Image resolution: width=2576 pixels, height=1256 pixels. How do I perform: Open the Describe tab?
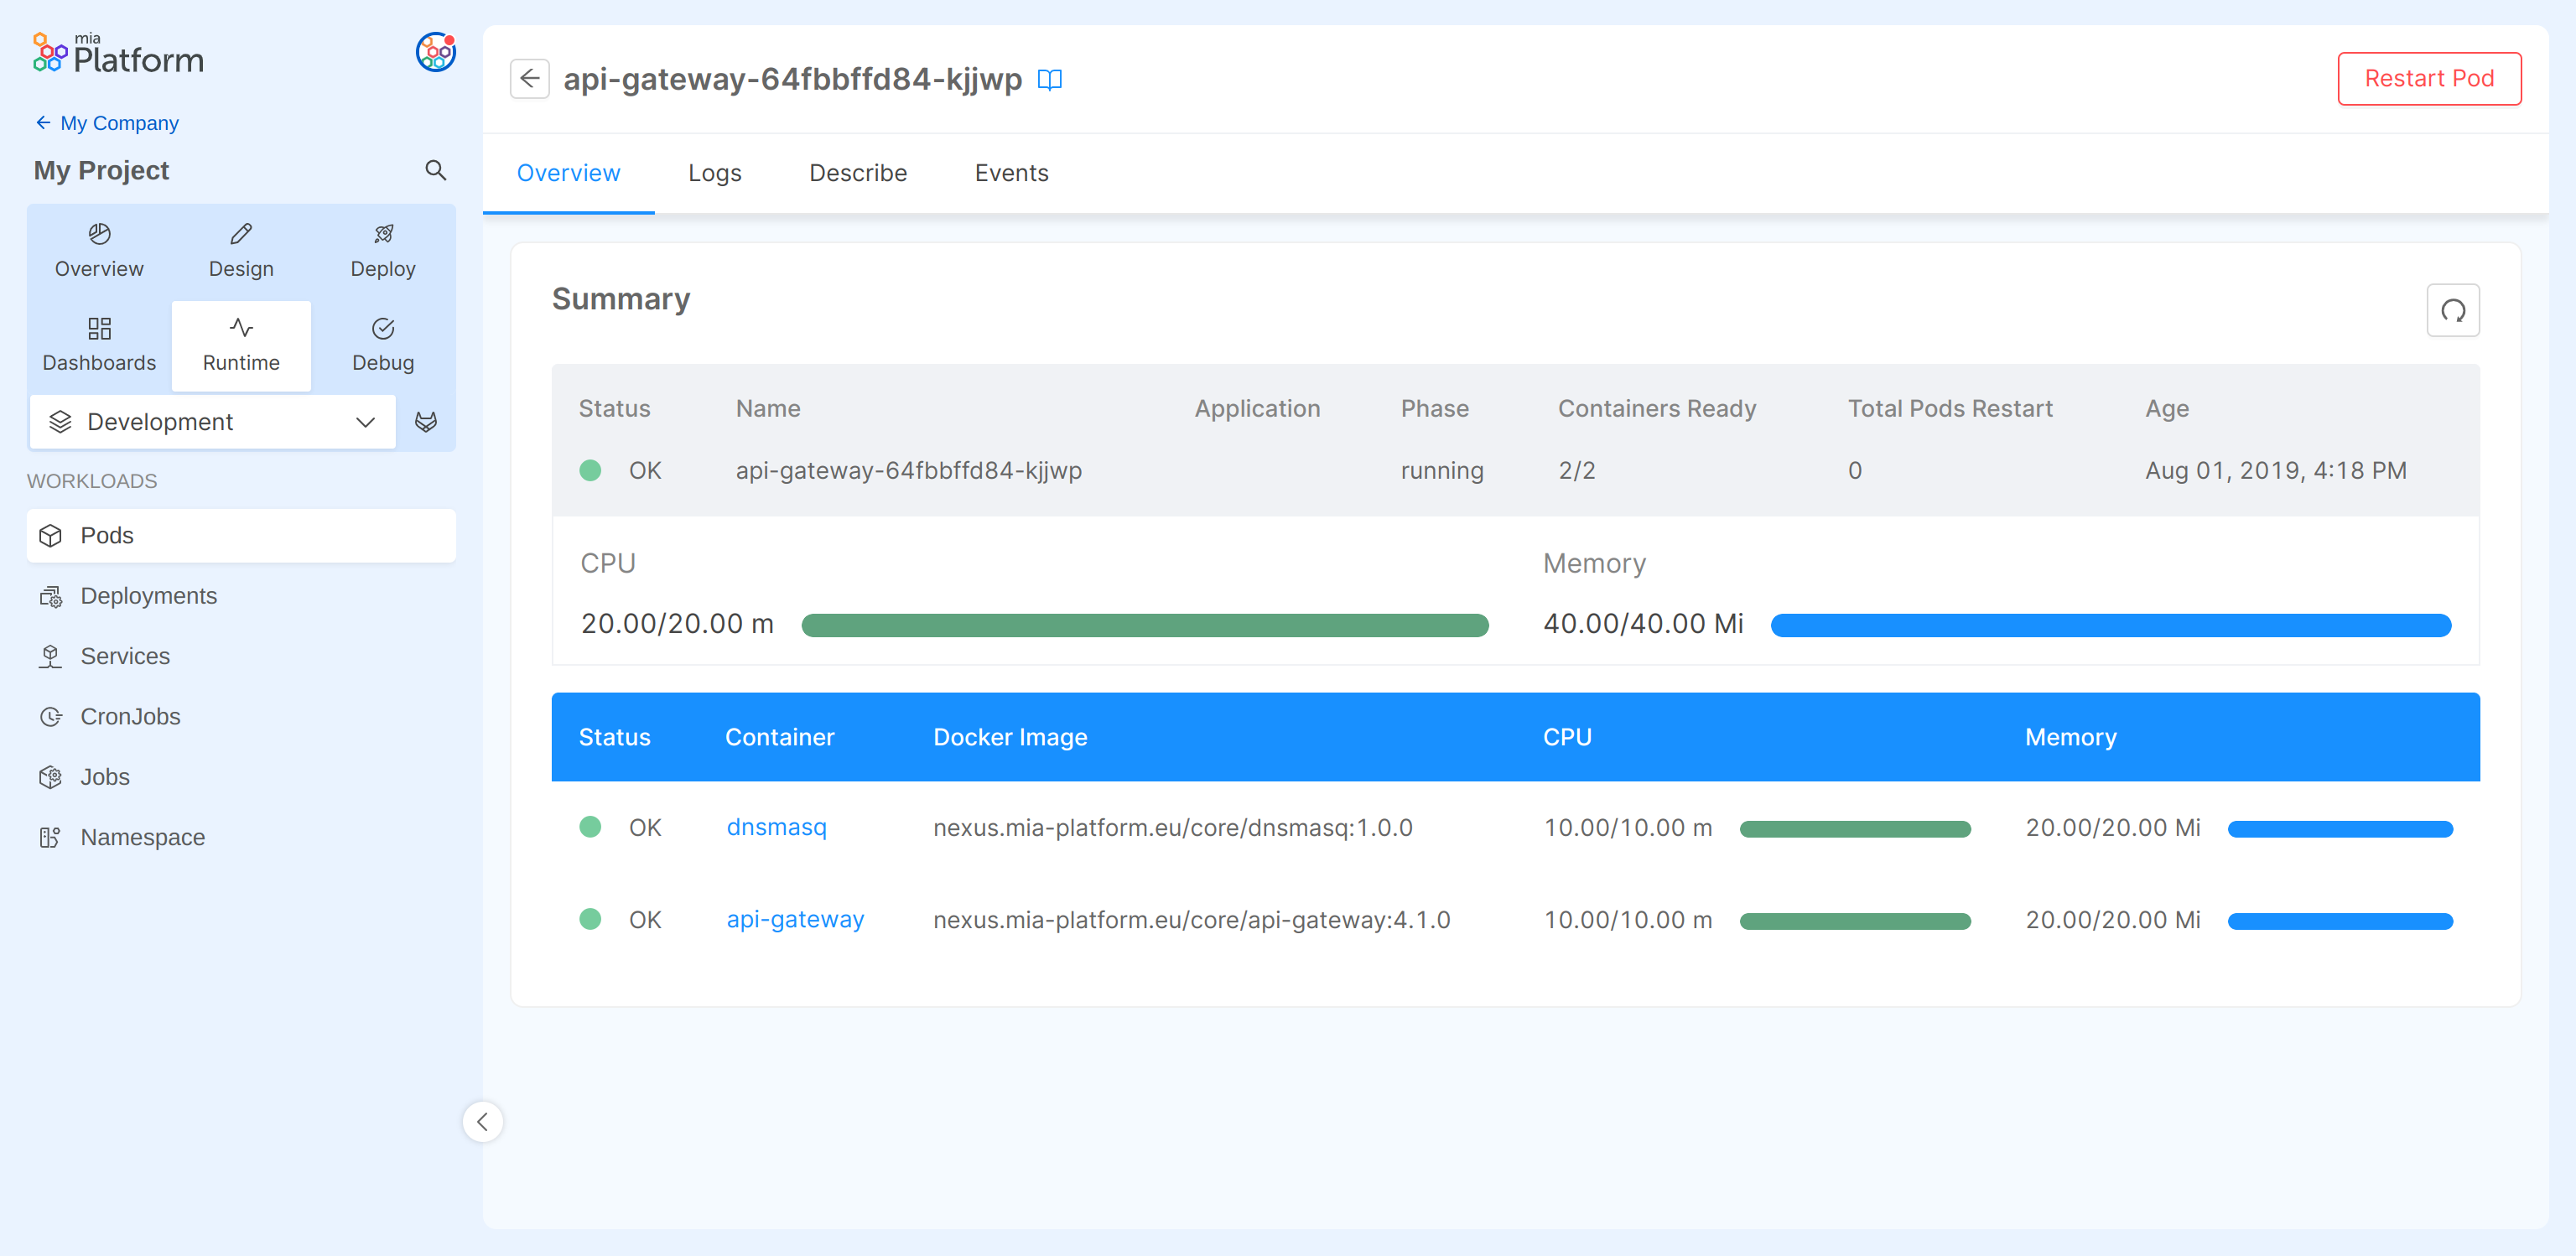(857, 173)
